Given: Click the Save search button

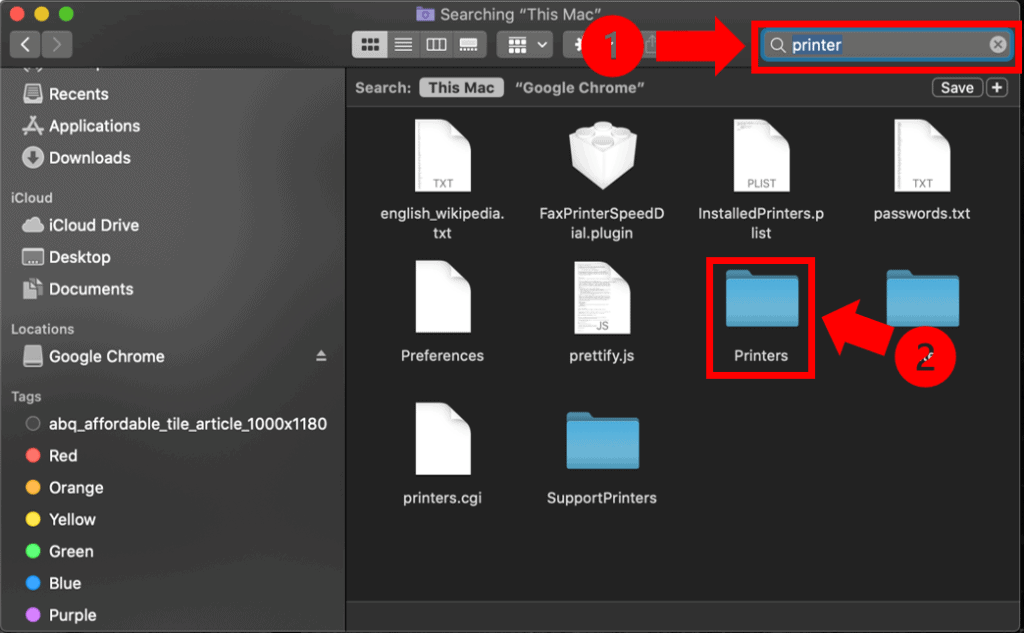Looking at the screenshot, I should click(x=956, y=87).
